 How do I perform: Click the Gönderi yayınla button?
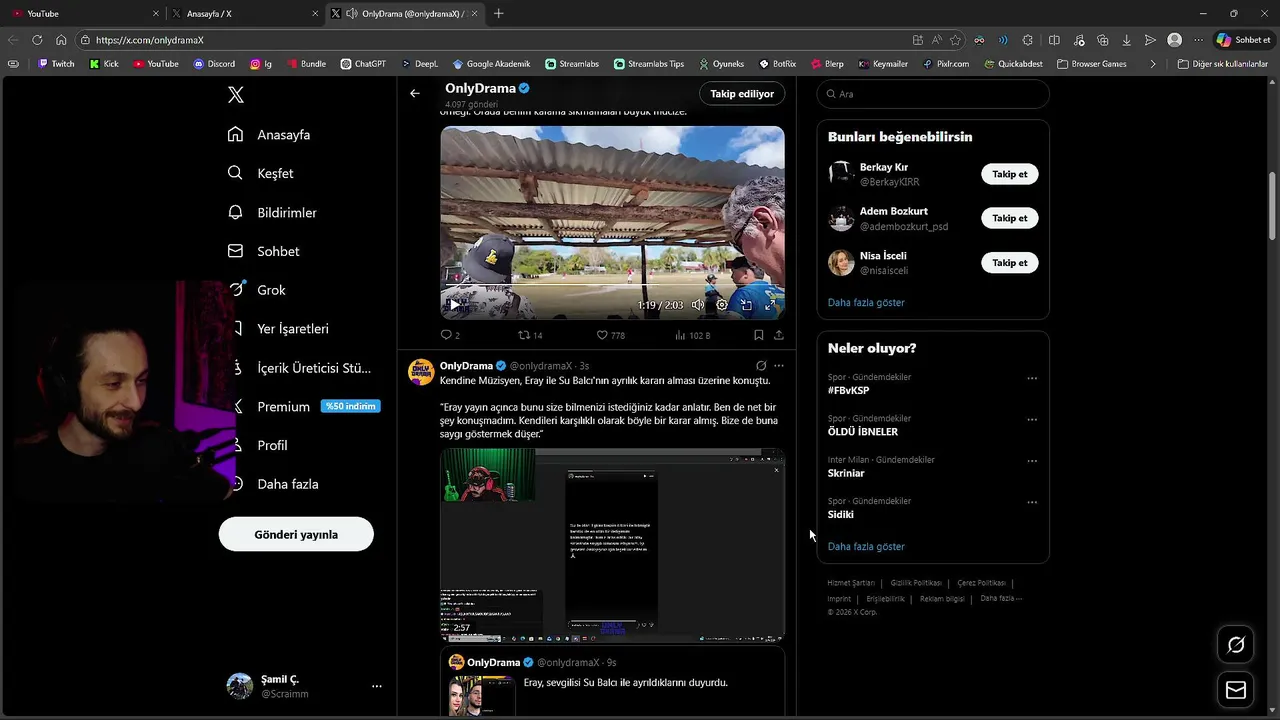296,534
